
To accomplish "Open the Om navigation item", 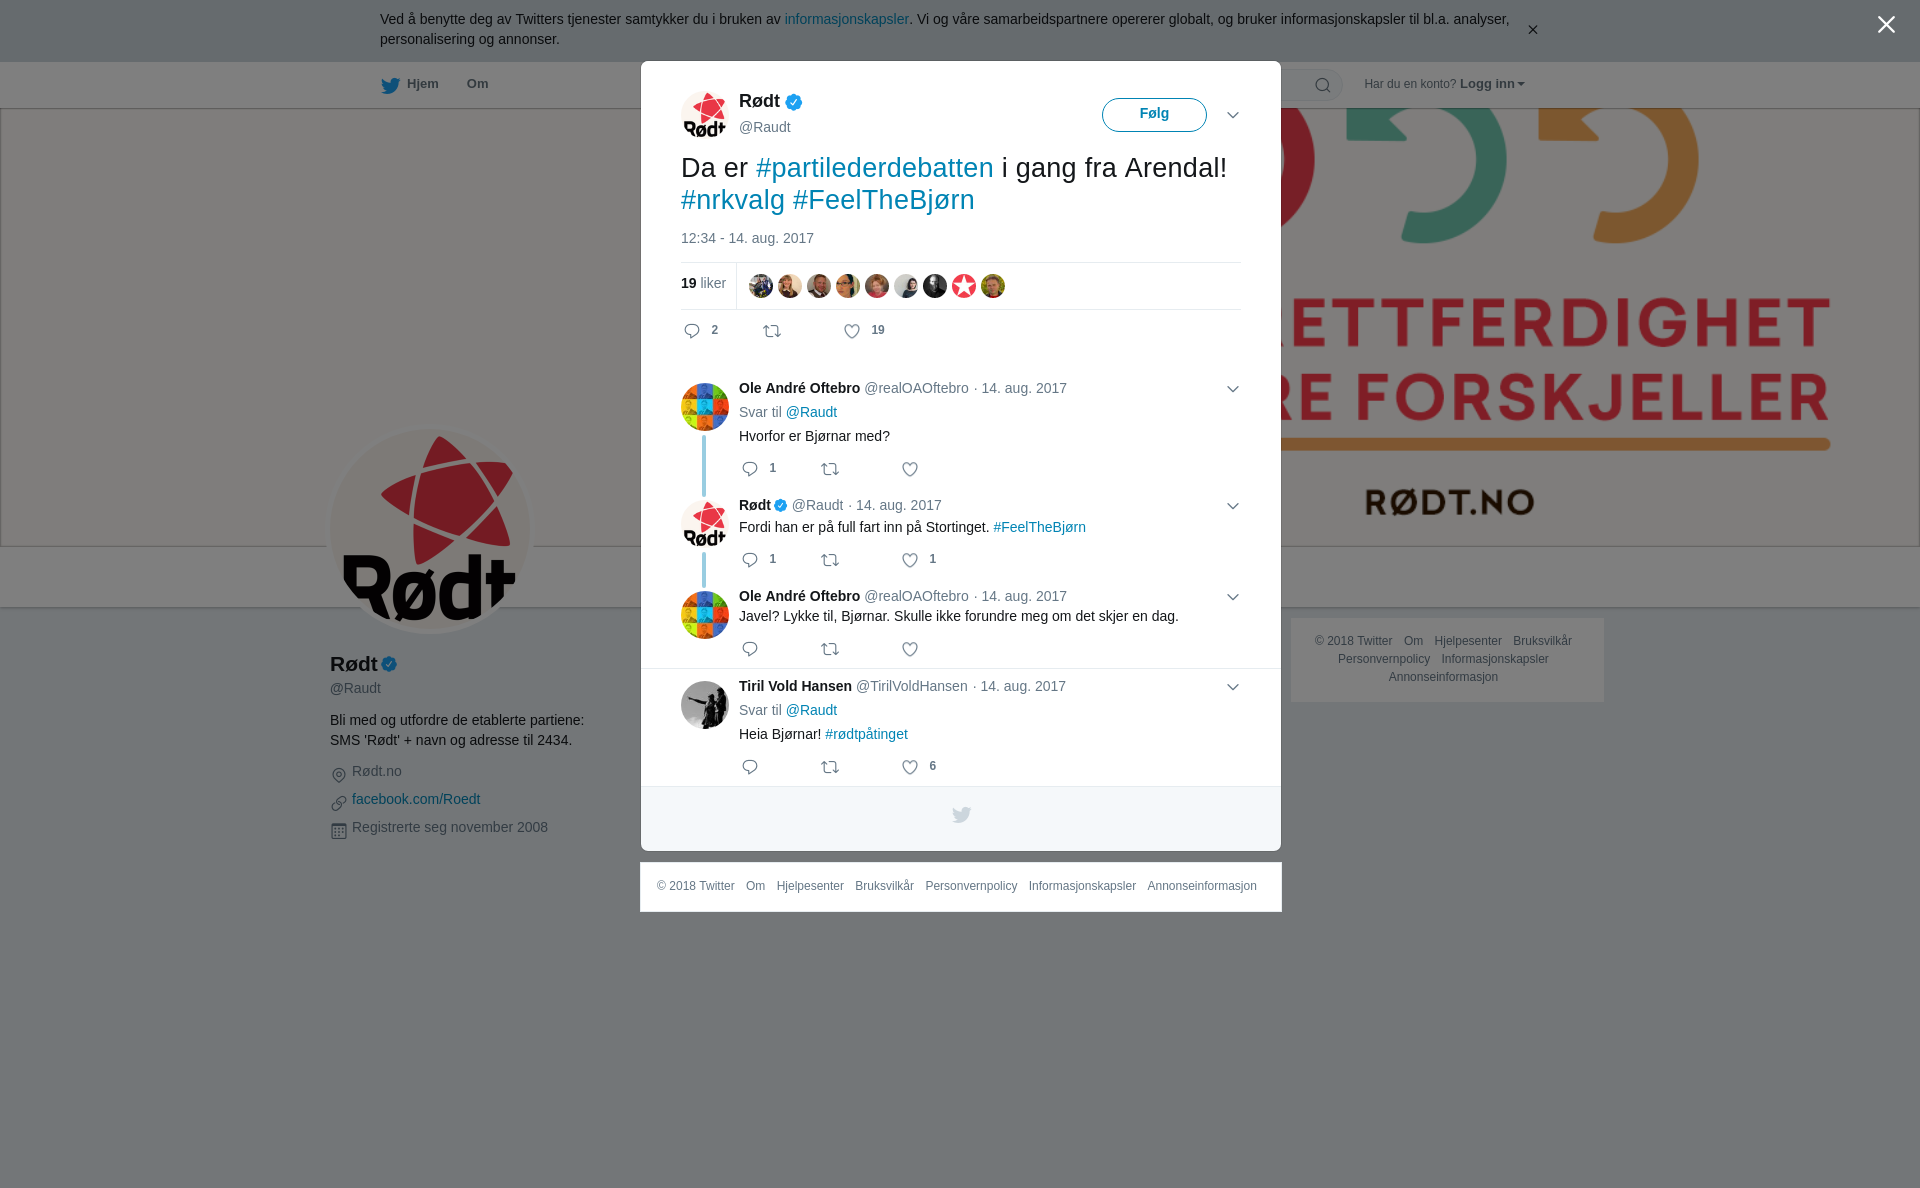I will coord(477,84).
